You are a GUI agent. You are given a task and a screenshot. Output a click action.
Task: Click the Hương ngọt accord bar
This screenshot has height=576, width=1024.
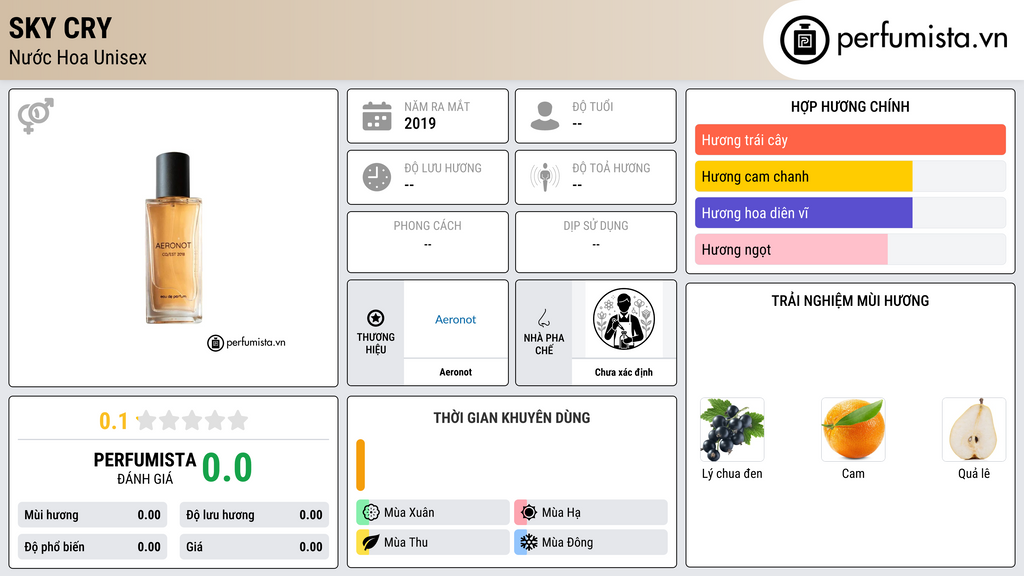(x=850, y=249)
